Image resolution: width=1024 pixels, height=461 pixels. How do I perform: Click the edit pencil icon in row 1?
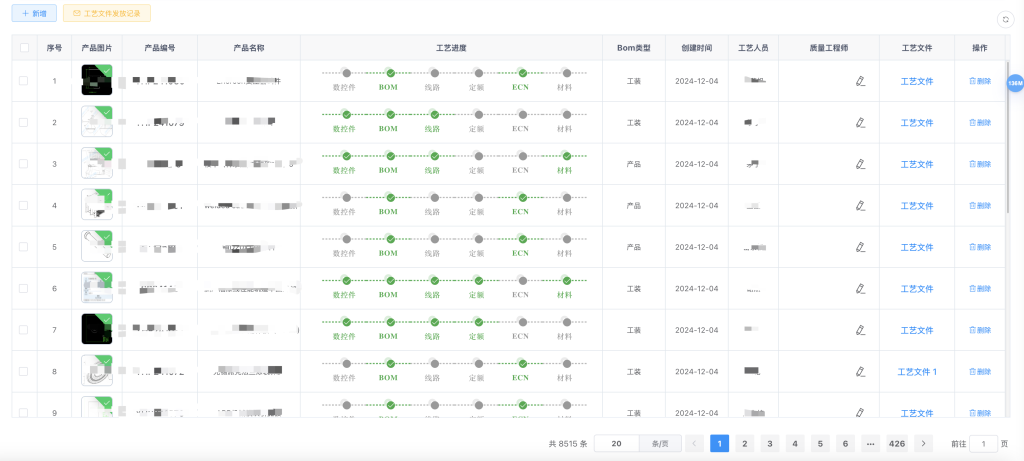pos(860,81)
